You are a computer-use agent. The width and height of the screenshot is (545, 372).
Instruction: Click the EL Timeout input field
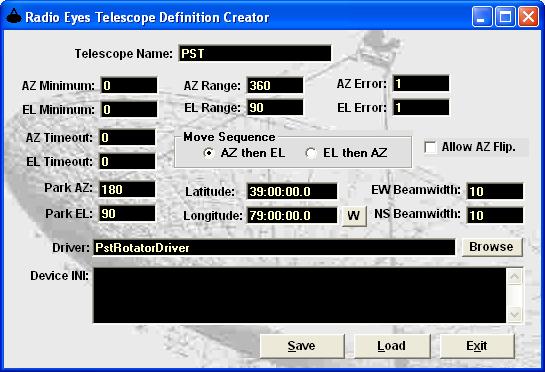[x=127, y=161]
